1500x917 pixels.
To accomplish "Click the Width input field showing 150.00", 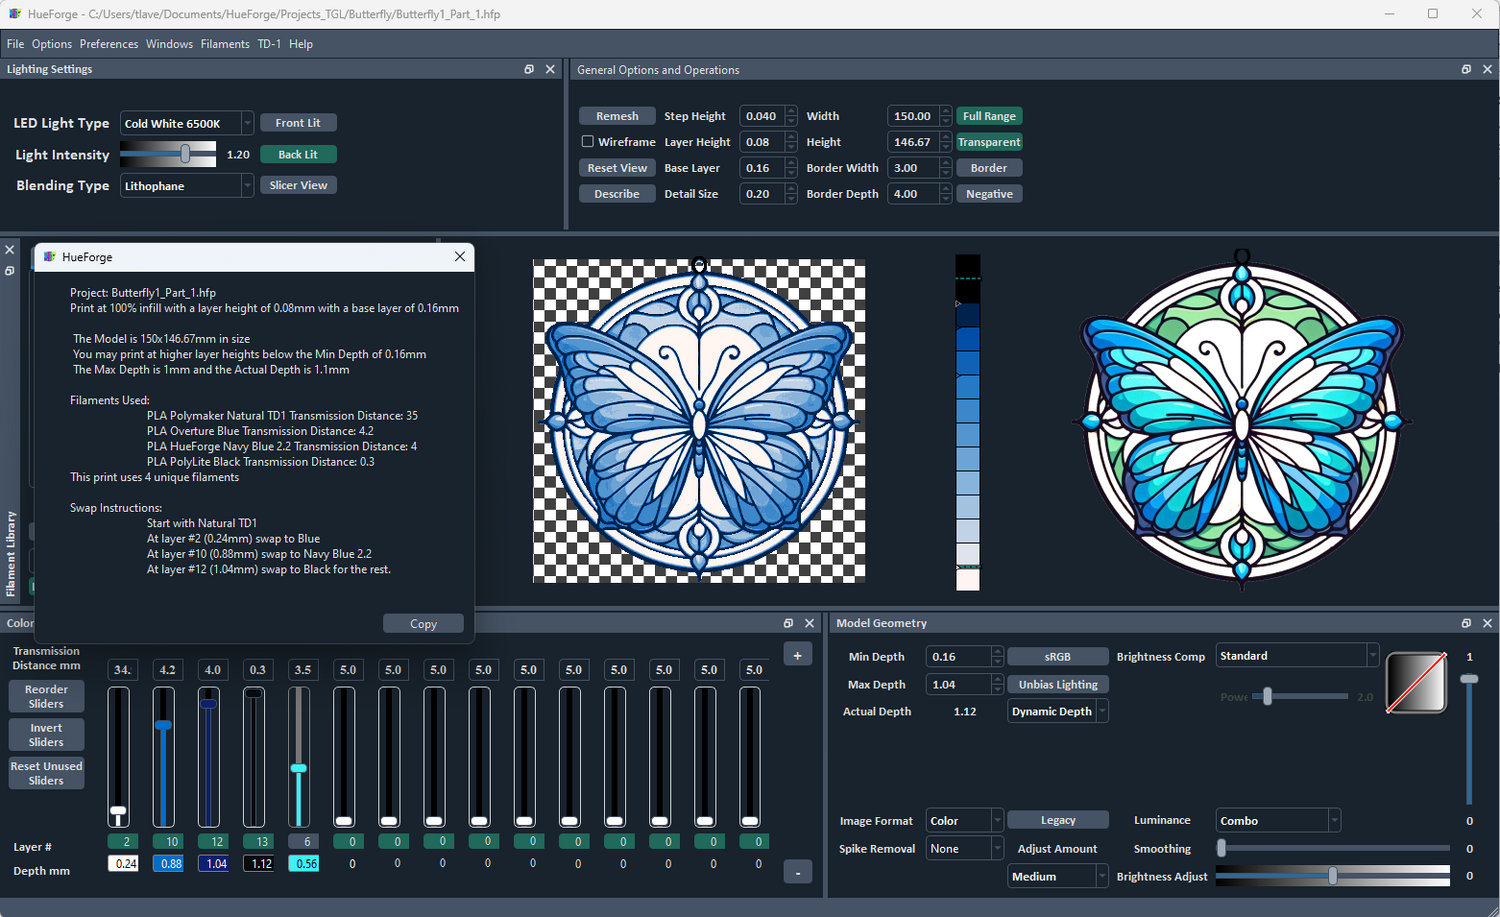I will [x=913, y=115].
